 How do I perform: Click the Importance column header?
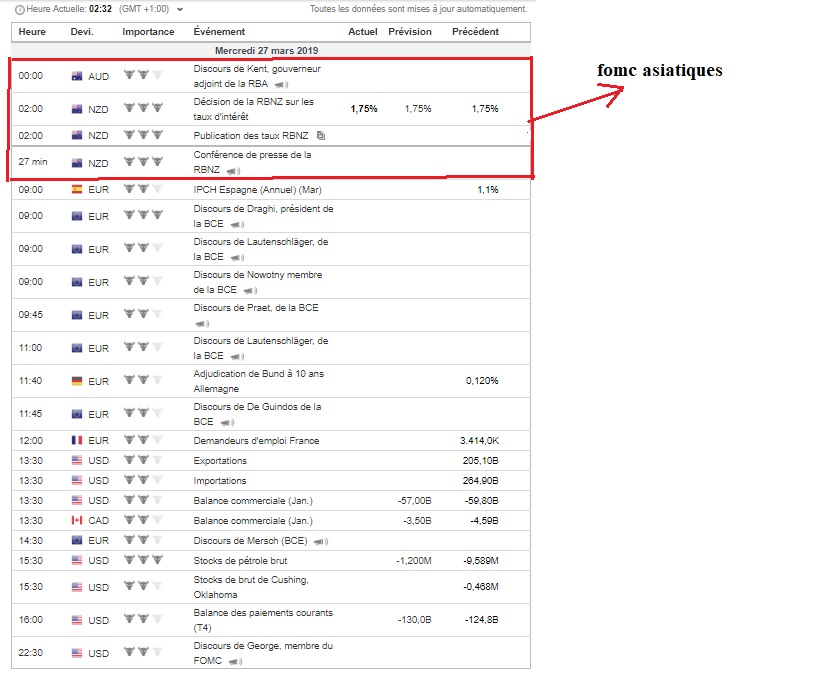click(x=148, y=32)
